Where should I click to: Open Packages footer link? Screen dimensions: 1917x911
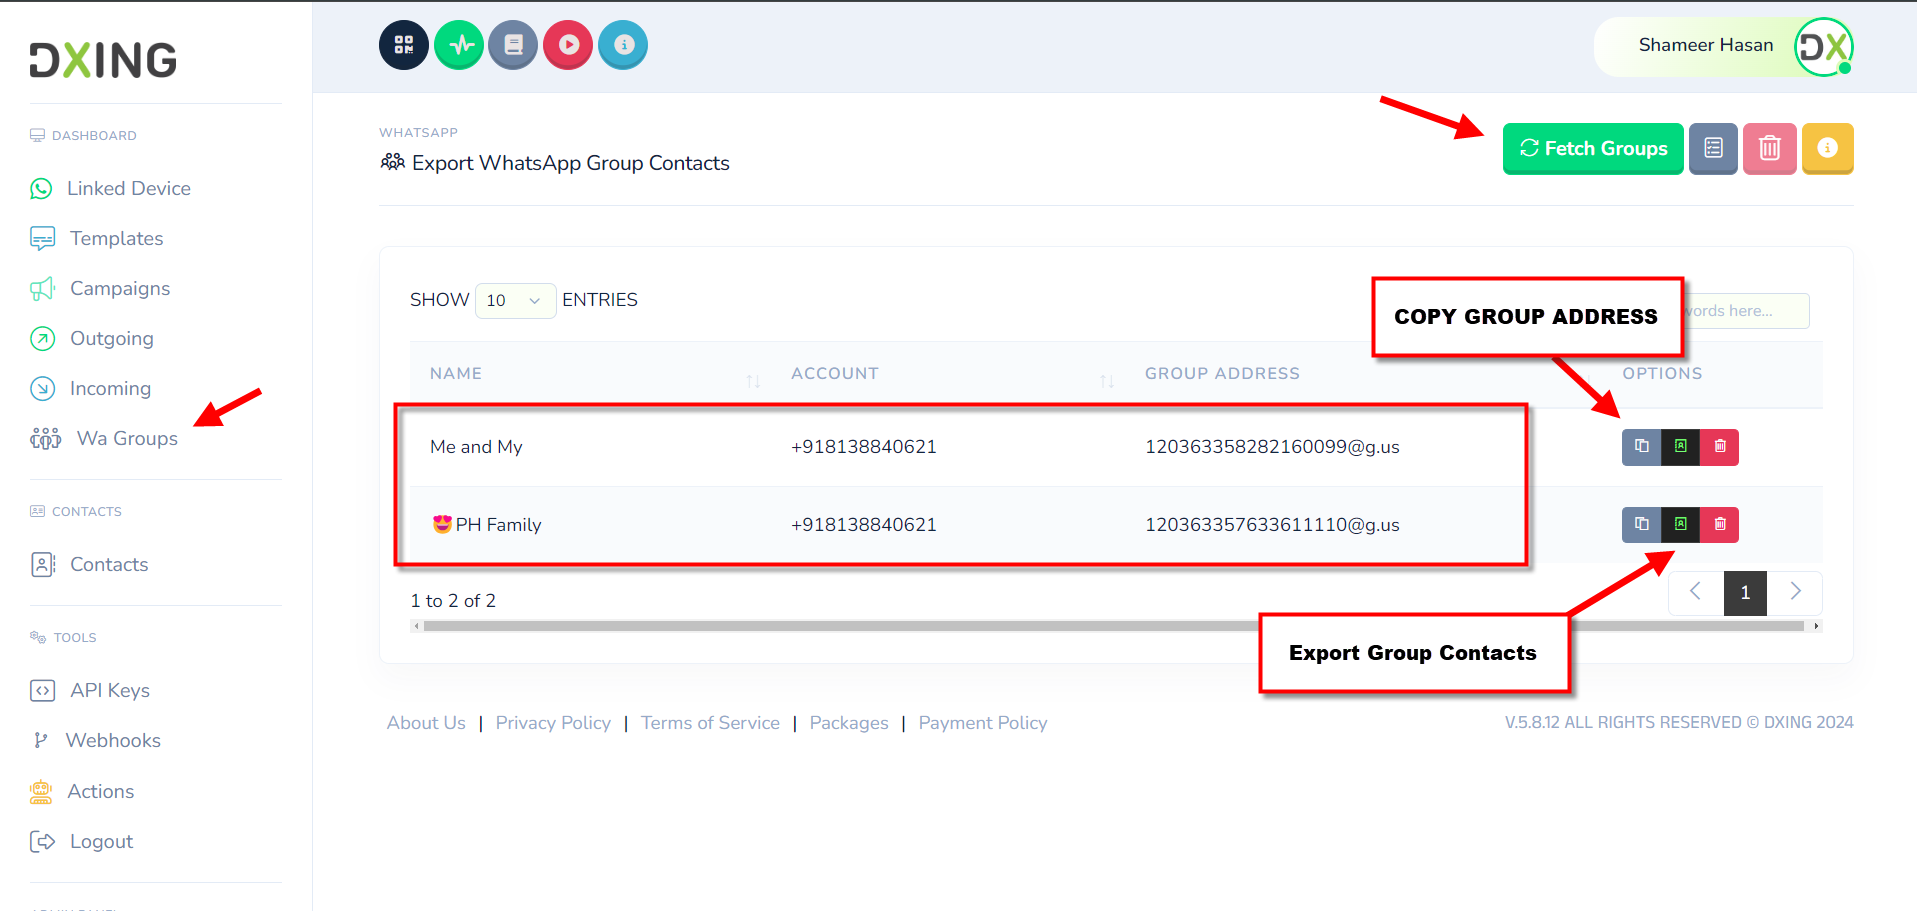[x=849, y=723]
